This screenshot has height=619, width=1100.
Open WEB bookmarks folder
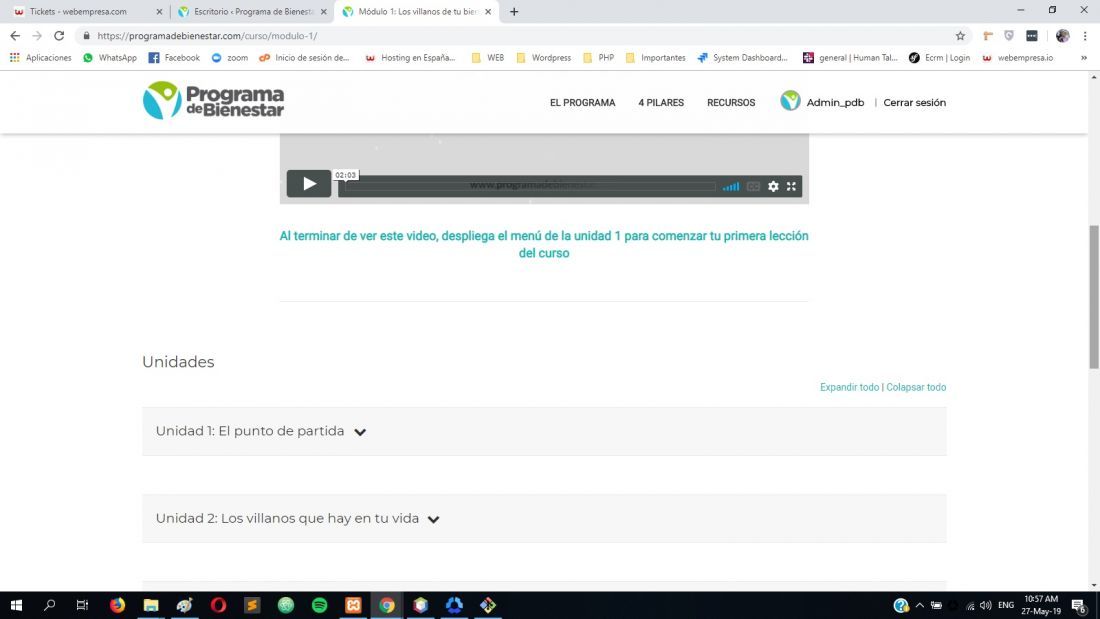488,58
